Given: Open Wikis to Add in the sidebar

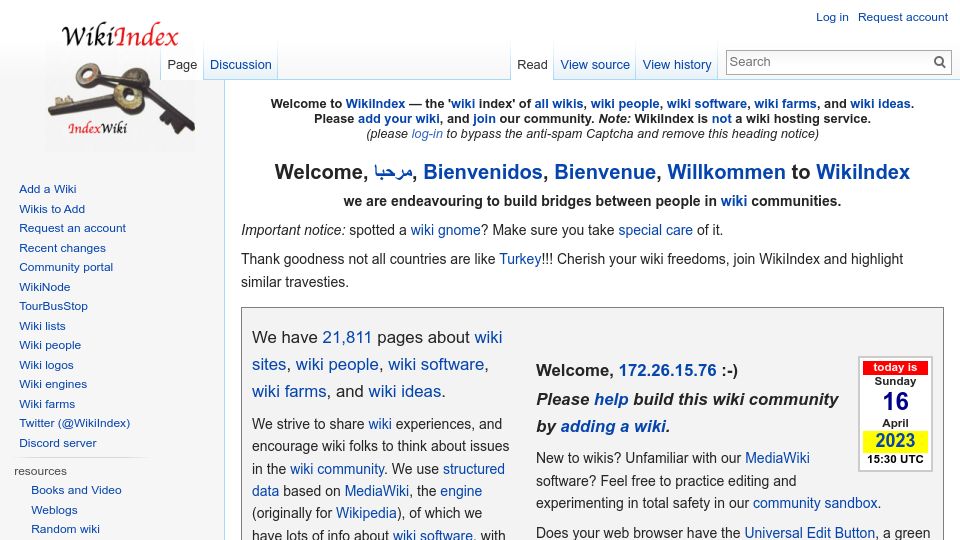Looking at the screenshot, I should coord(52,209).
